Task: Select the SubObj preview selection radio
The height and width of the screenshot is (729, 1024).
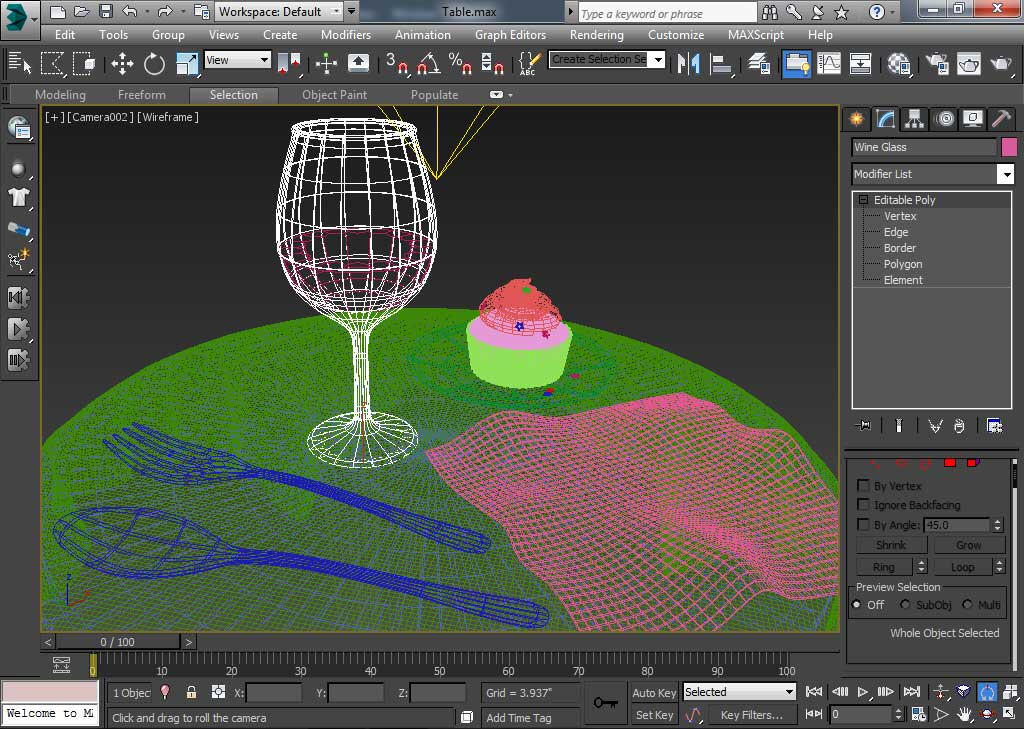Action: click(905, 605)
